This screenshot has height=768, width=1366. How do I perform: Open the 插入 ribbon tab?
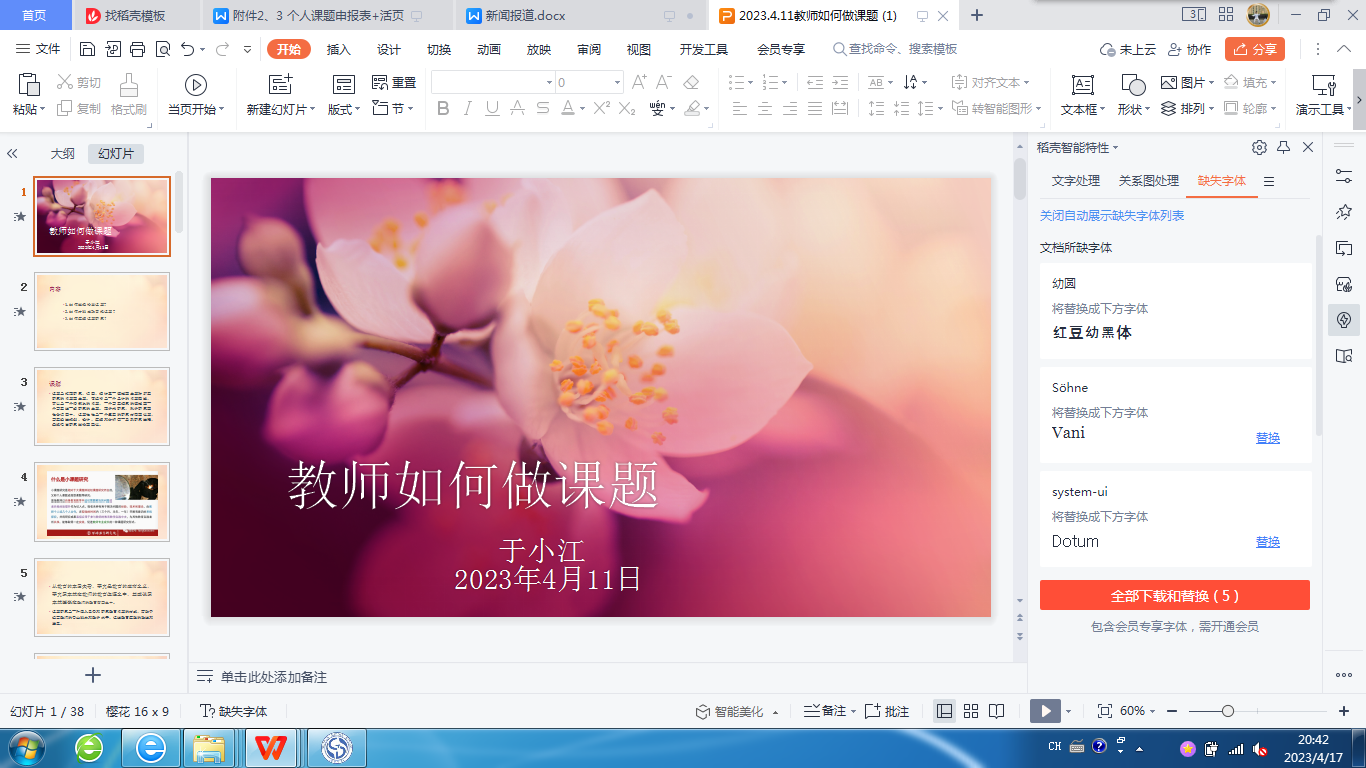coord(339,50)
